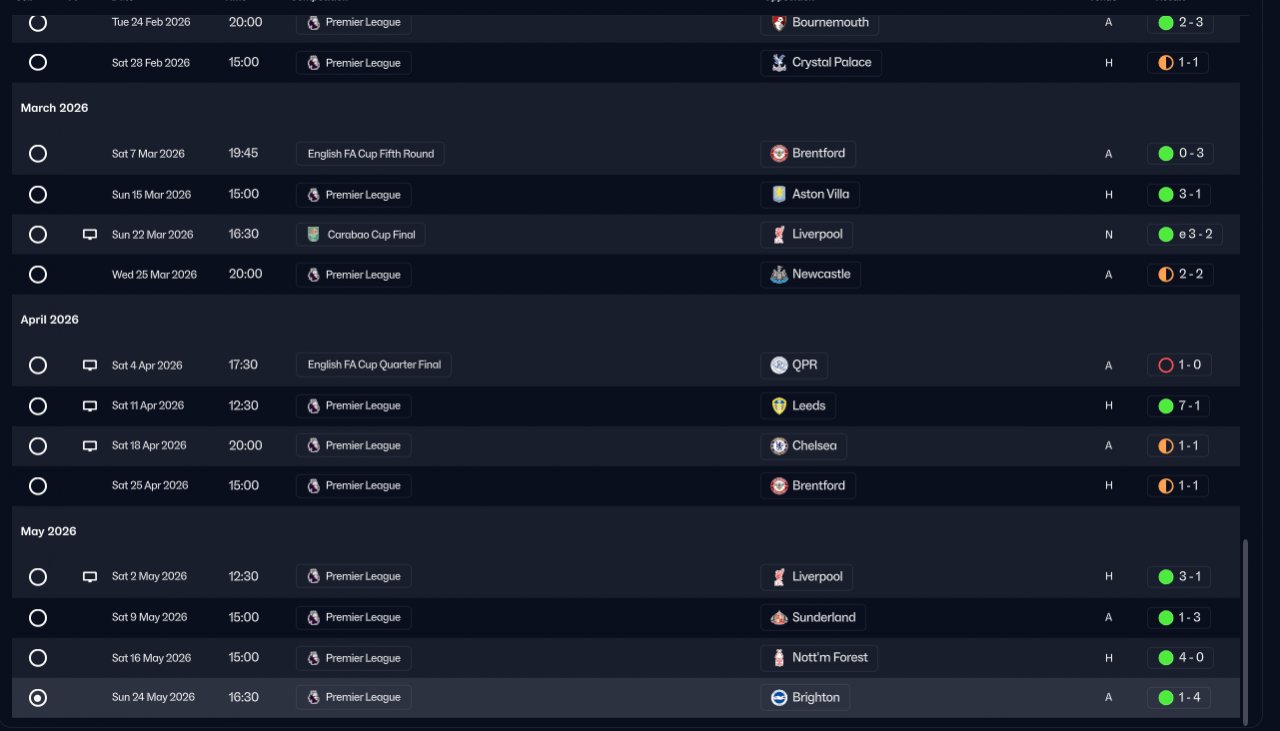Viewport: 1280px width, 731px height.
Task: Click the 1 - 0 loss result versus QPR
Action: (x=1180, y=365)
